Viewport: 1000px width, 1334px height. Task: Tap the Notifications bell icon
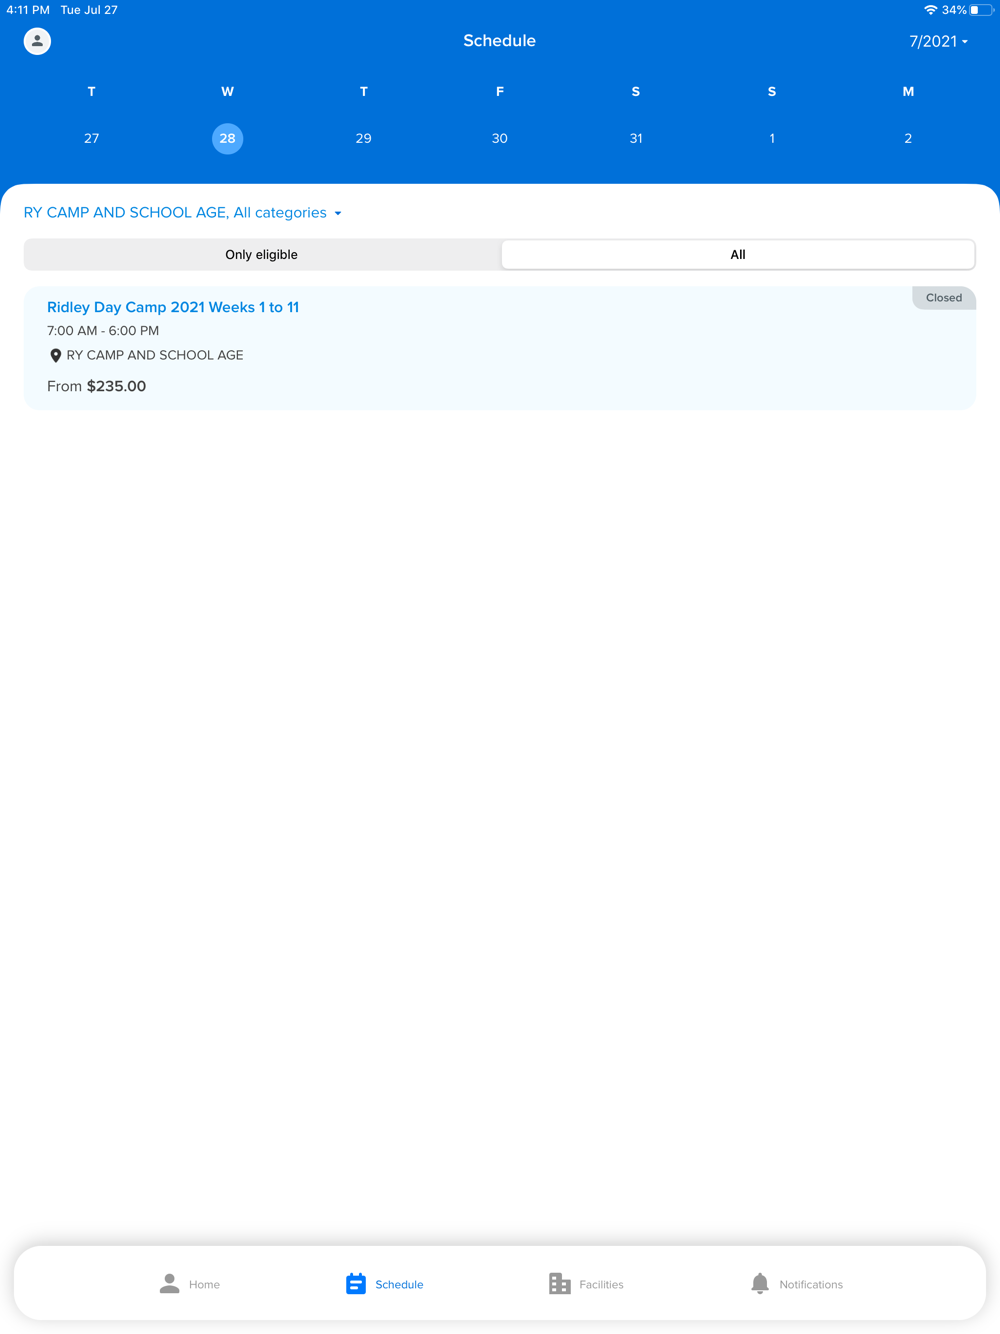pos(760,1283)
